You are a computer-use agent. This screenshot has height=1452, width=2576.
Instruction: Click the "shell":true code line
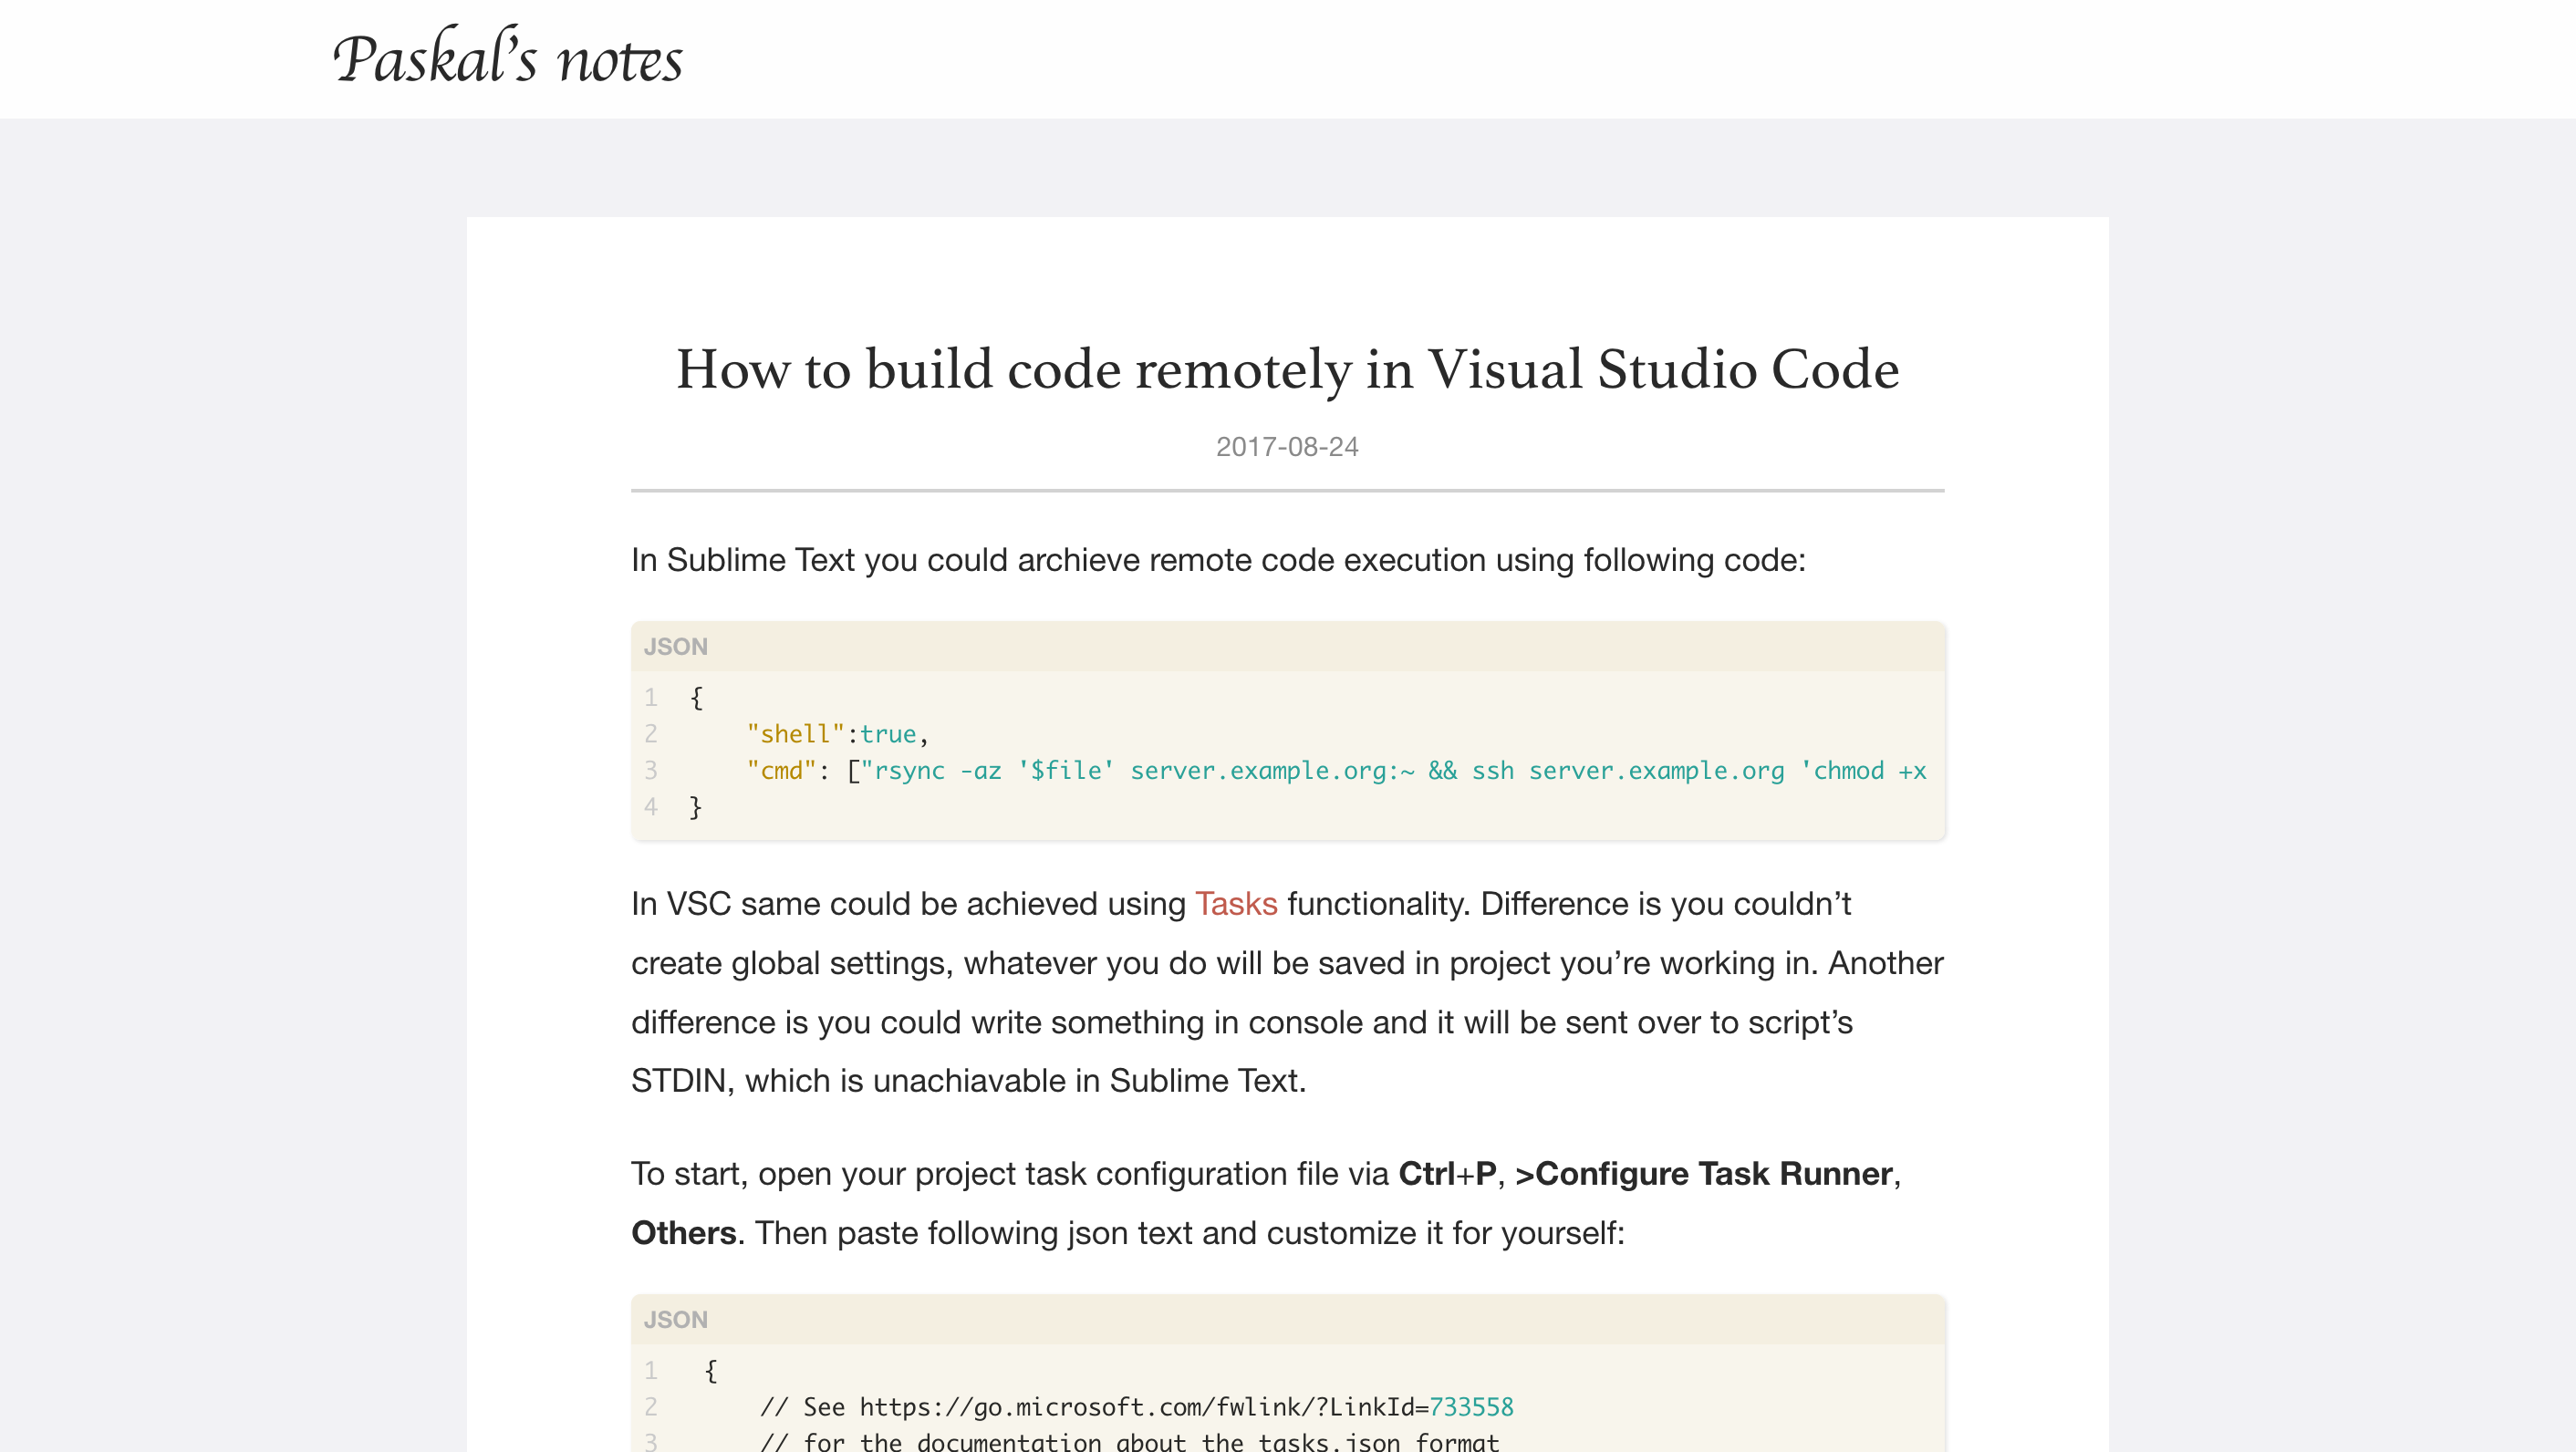(x=838, y=734)
